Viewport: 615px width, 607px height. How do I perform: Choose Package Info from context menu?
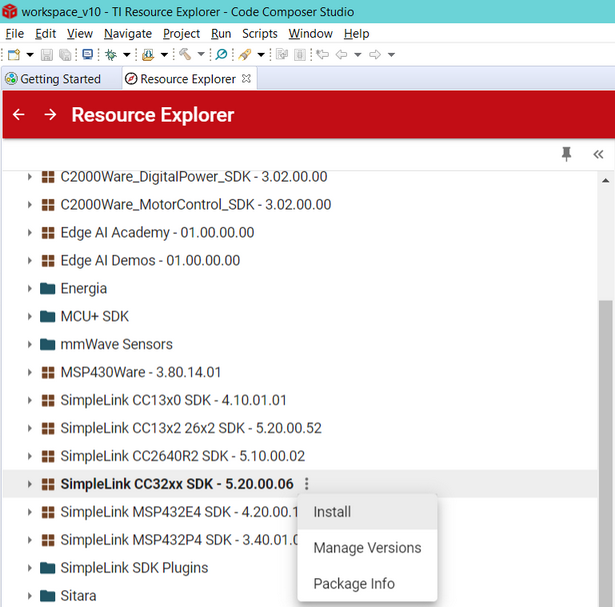[x=367, y=583]
